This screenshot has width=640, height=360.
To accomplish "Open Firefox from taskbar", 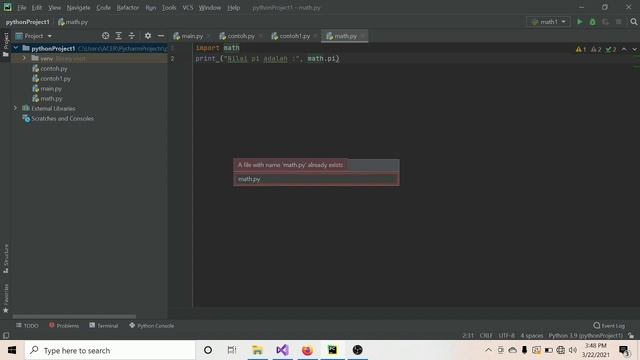I will coord(307,350).
